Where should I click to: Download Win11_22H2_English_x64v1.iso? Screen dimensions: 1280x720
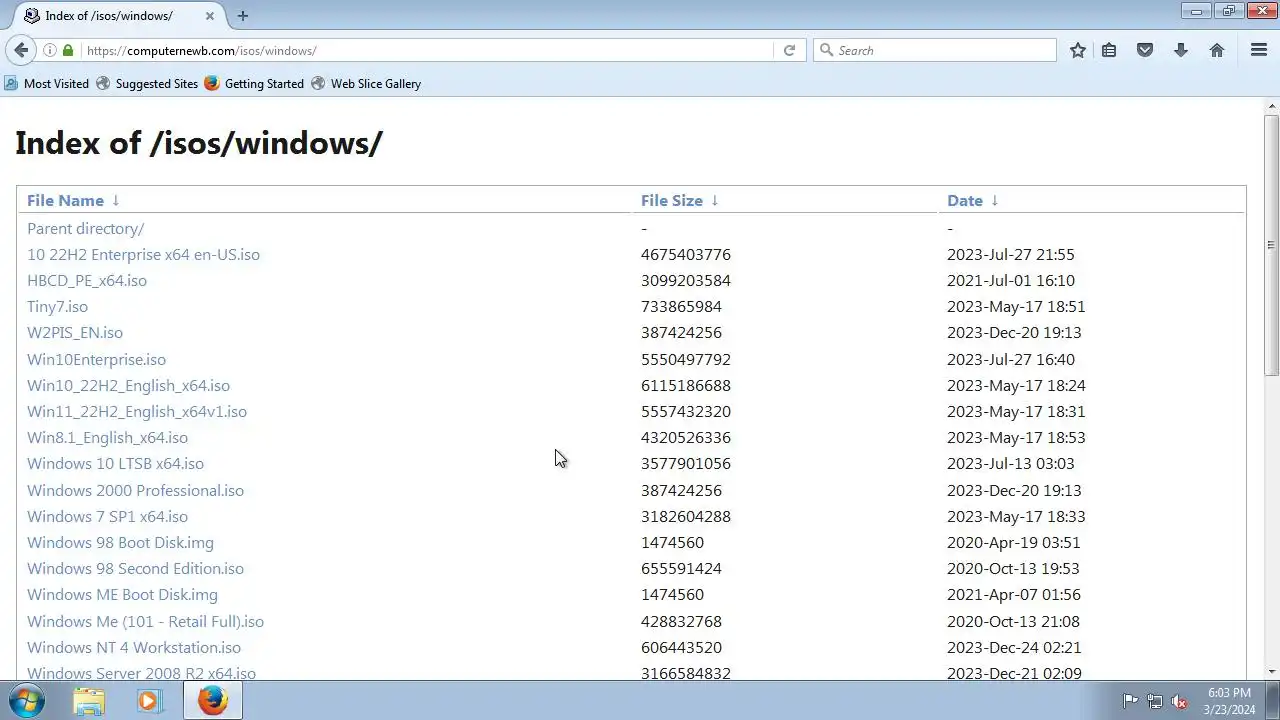pyautogui.click(x=137, y=411)
